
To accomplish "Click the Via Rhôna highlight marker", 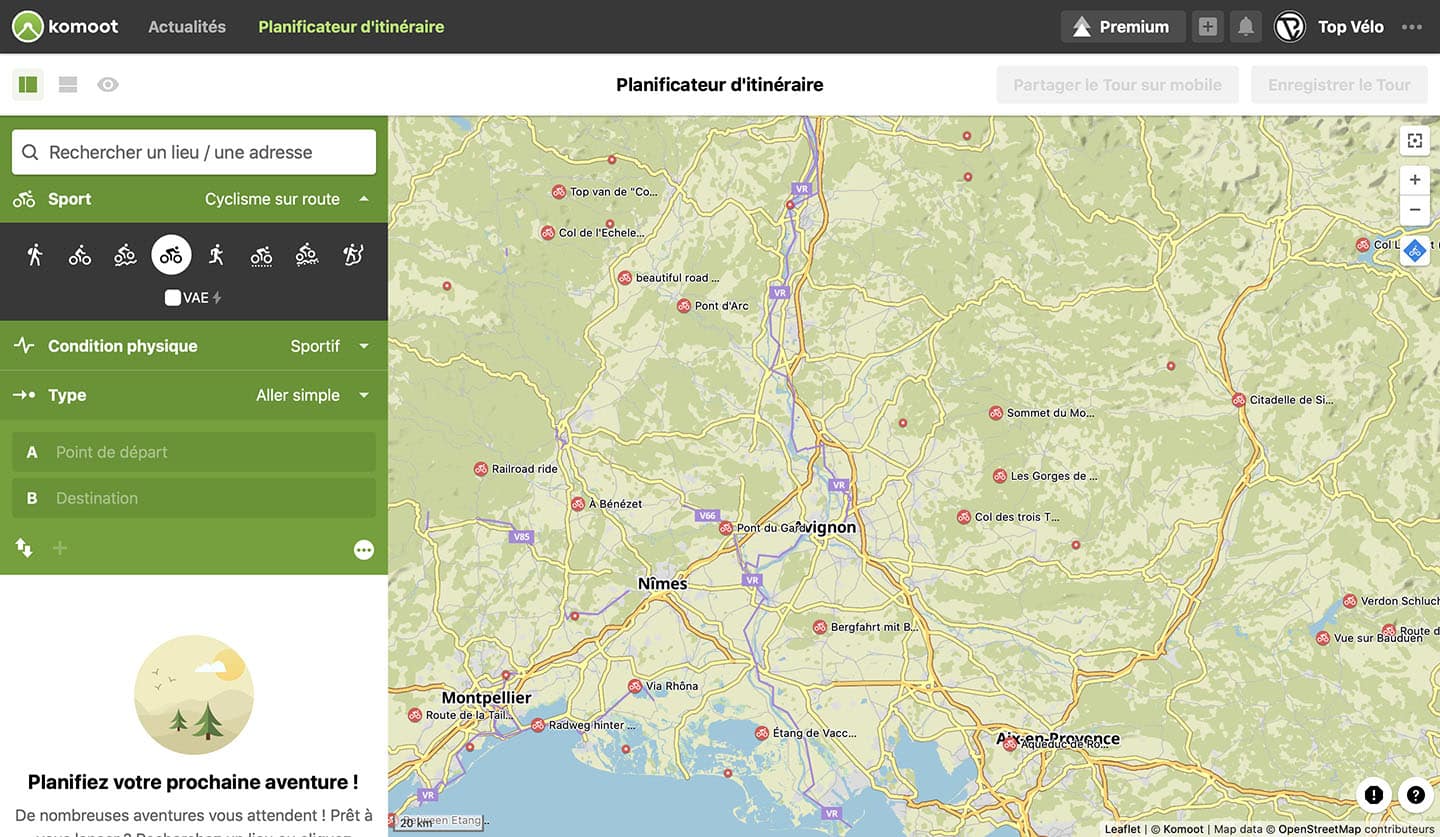I will tap(635, 686).
